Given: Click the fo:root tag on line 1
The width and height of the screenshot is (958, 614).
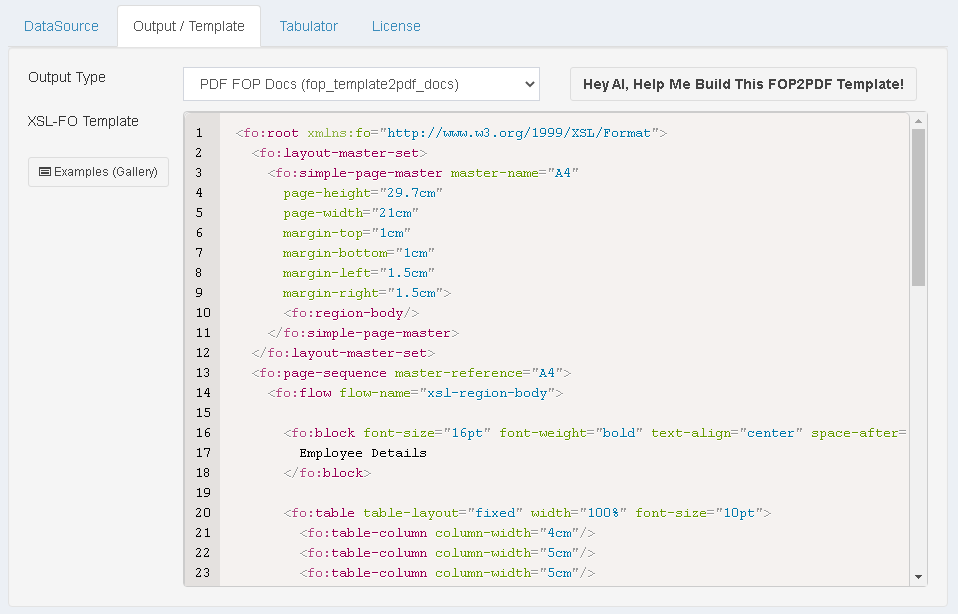Looking at the screenshot, I should [x=270, y=133].
